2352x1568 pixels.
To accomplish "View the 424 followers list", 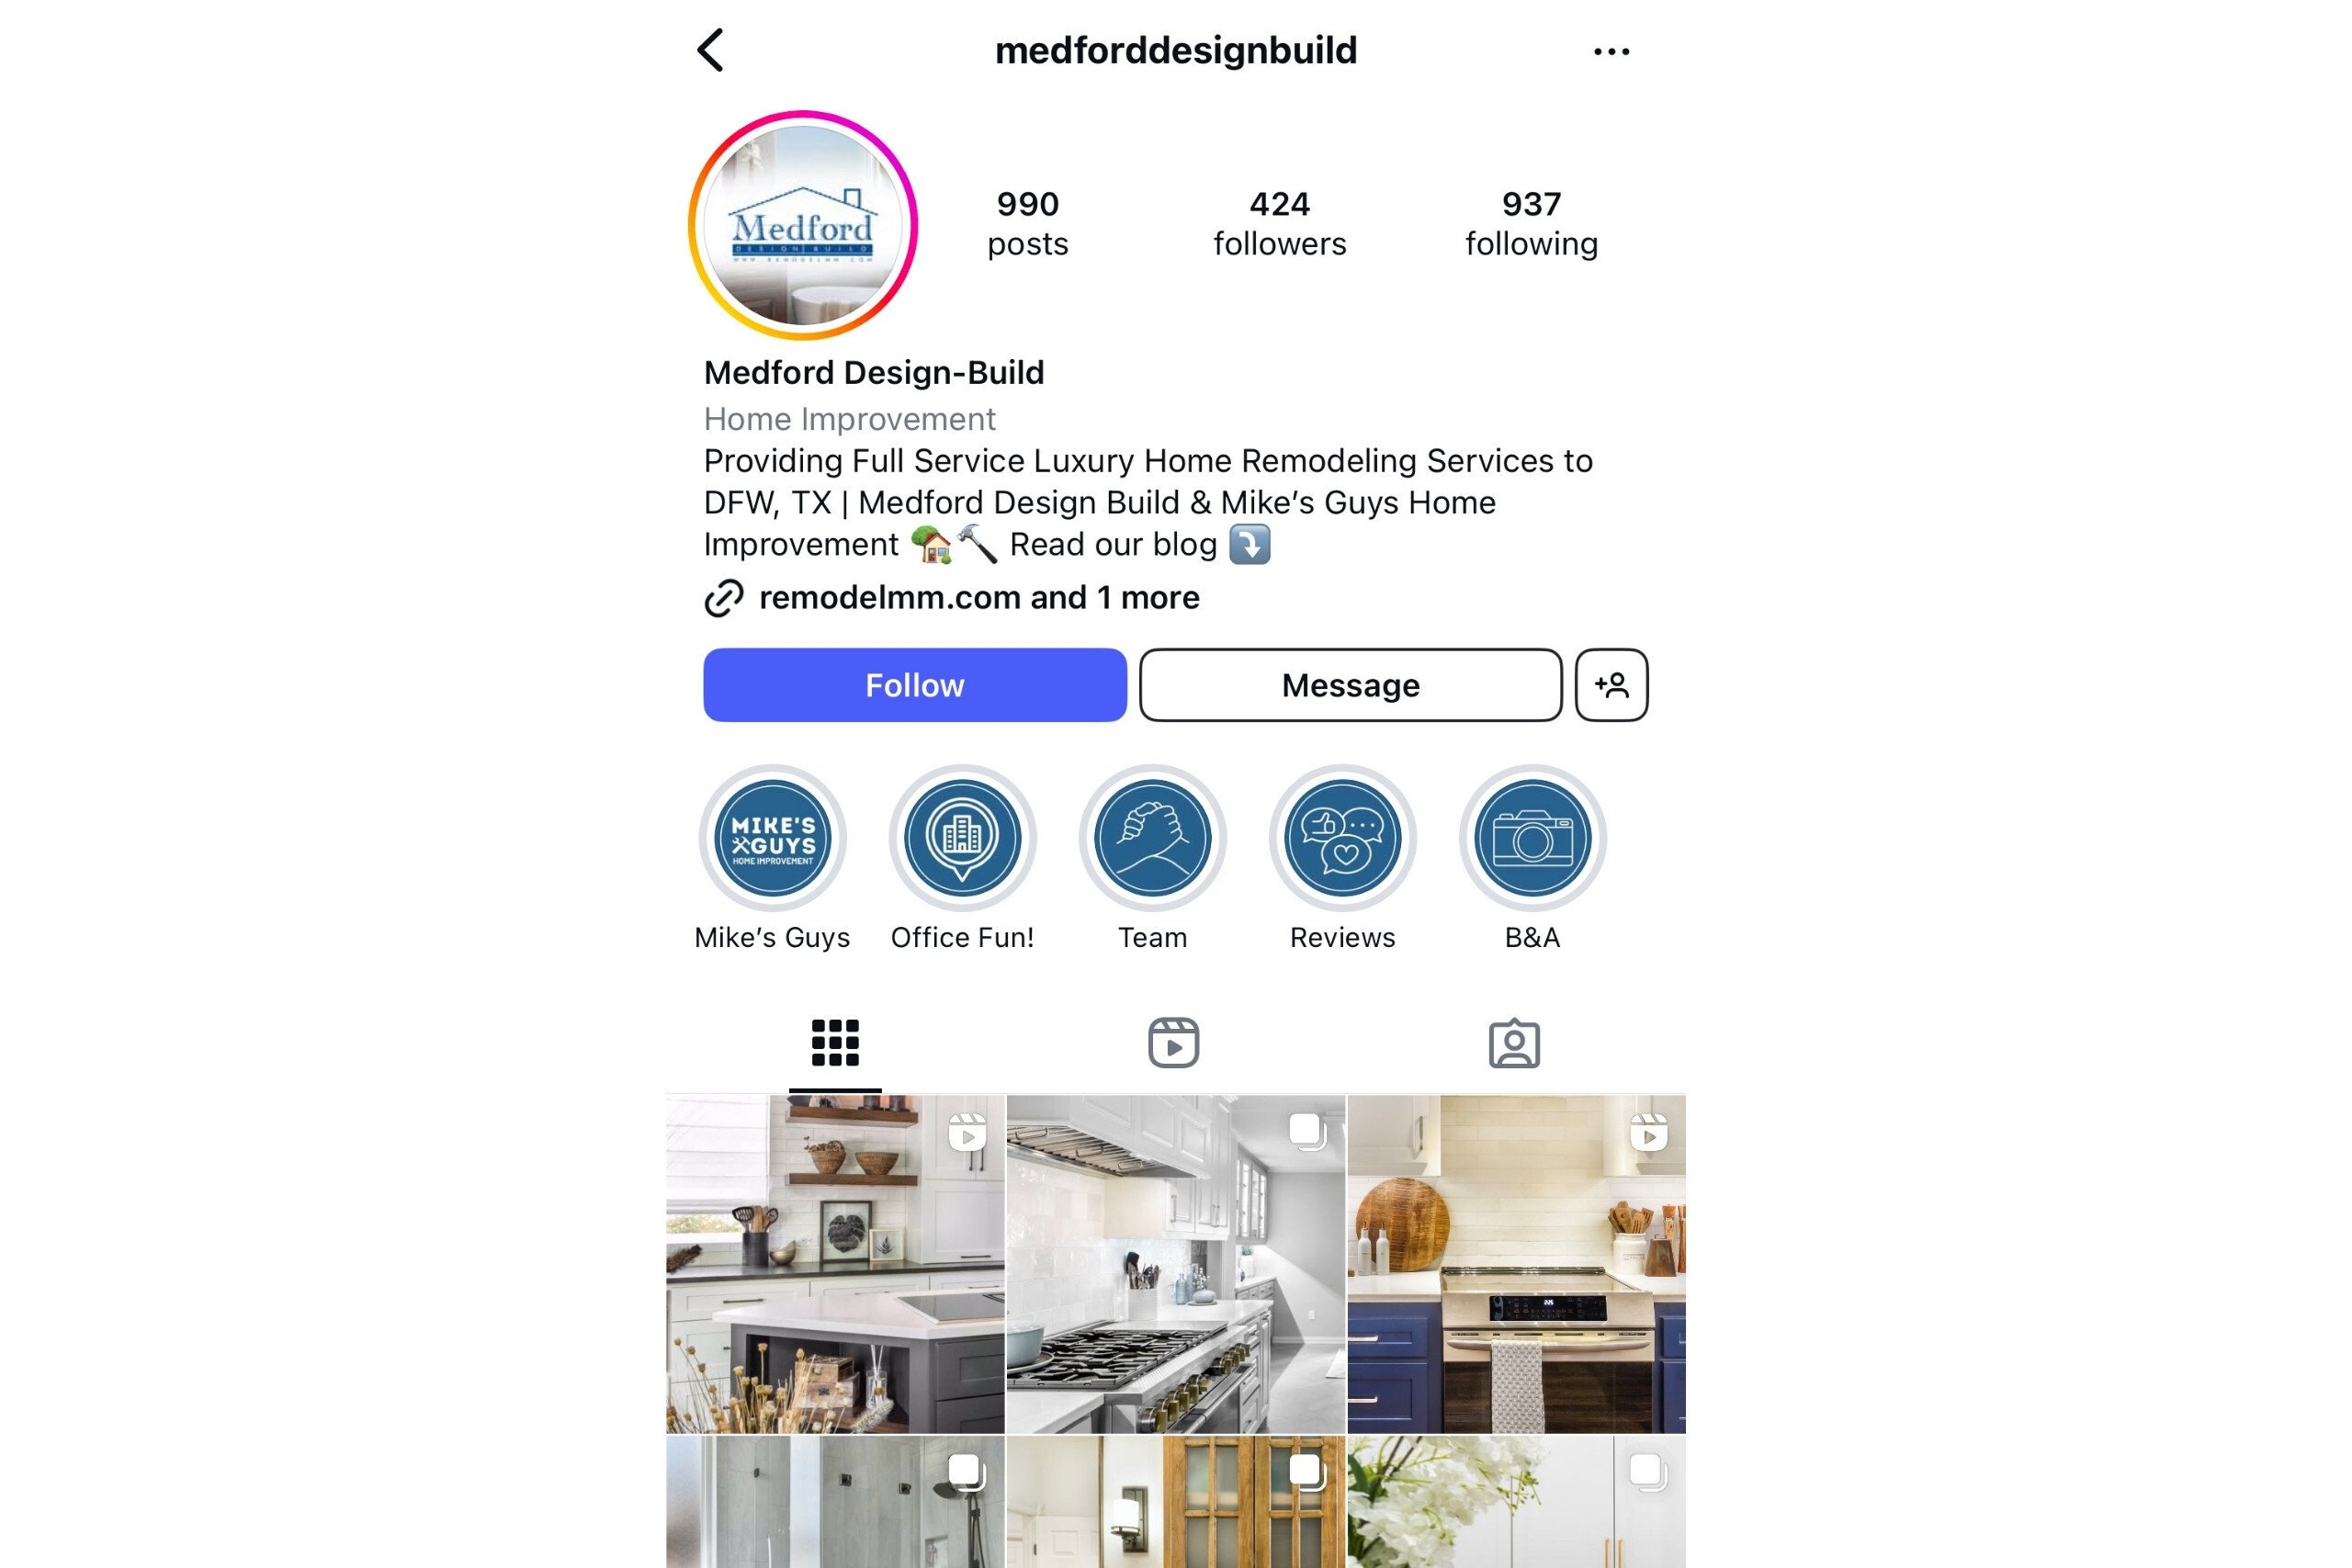I will 1280,224.
